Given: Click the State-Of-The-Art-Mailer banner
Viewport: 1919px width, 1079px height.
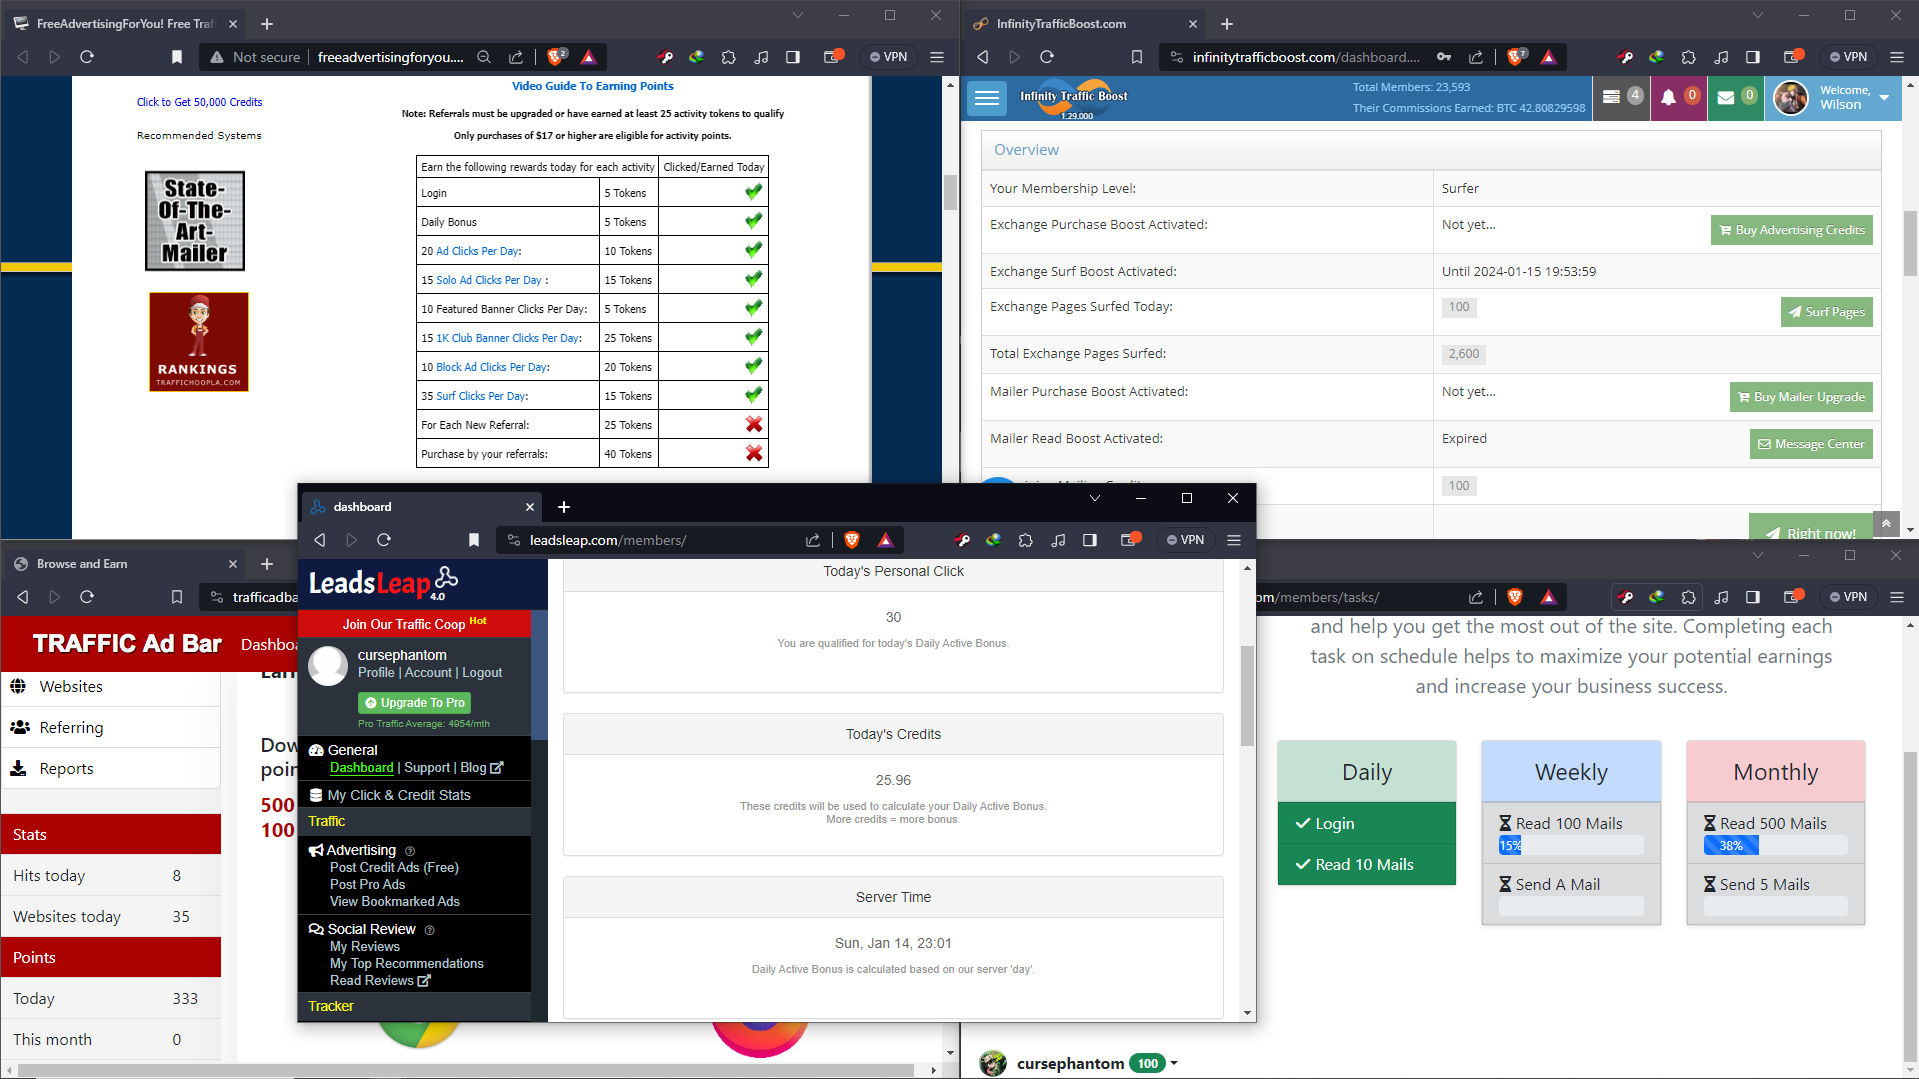Looking at the screenshot, I should 195,221.
